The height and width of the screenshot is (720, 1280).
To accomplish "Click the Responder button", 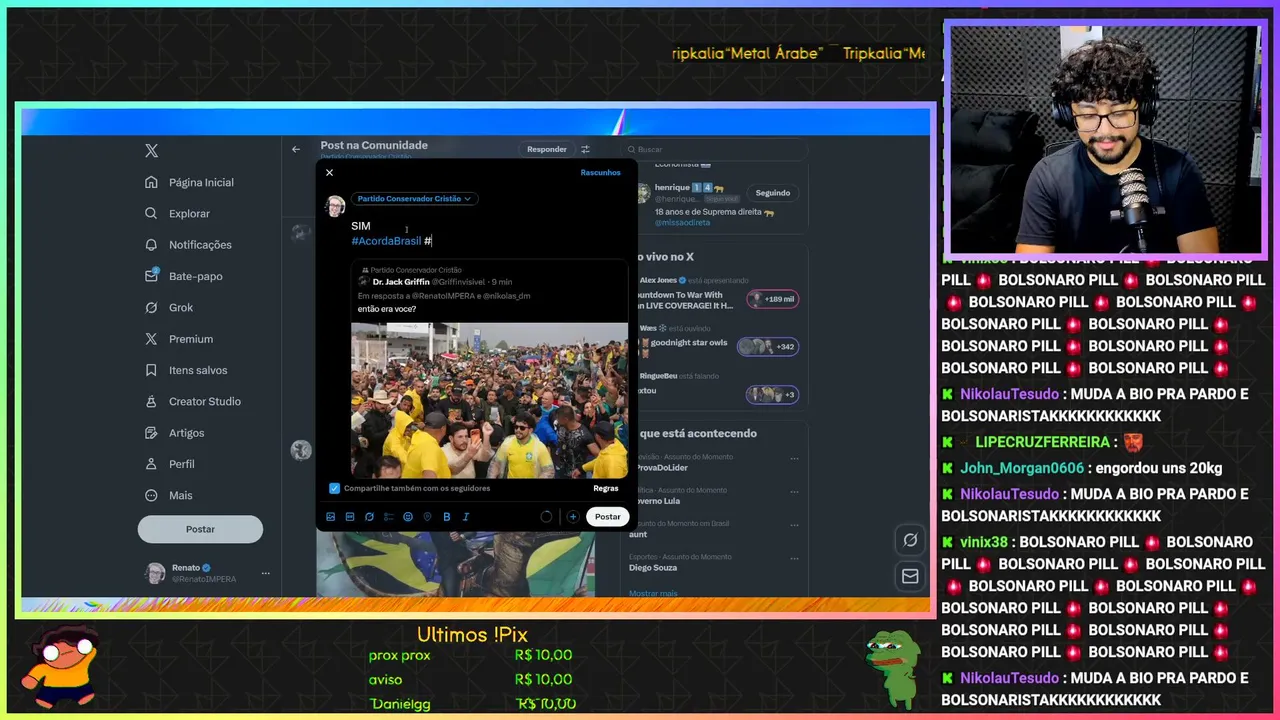I will pos(547,149).
